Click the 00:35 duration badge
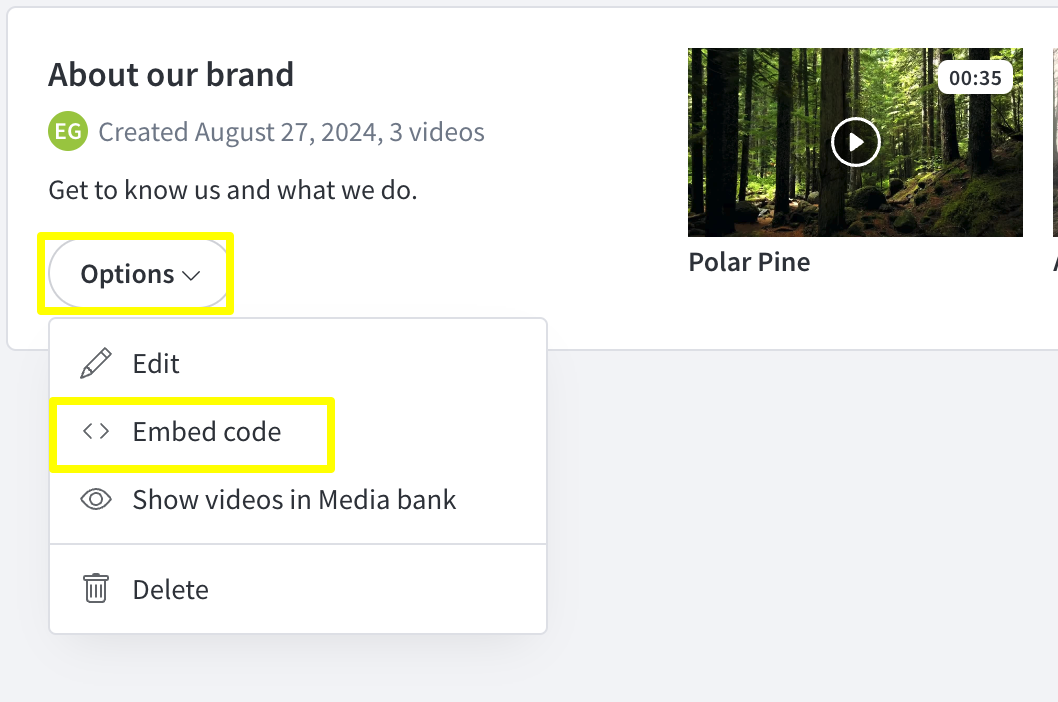Viewport: 1058px width, 702px height. (x=975, y=78)
